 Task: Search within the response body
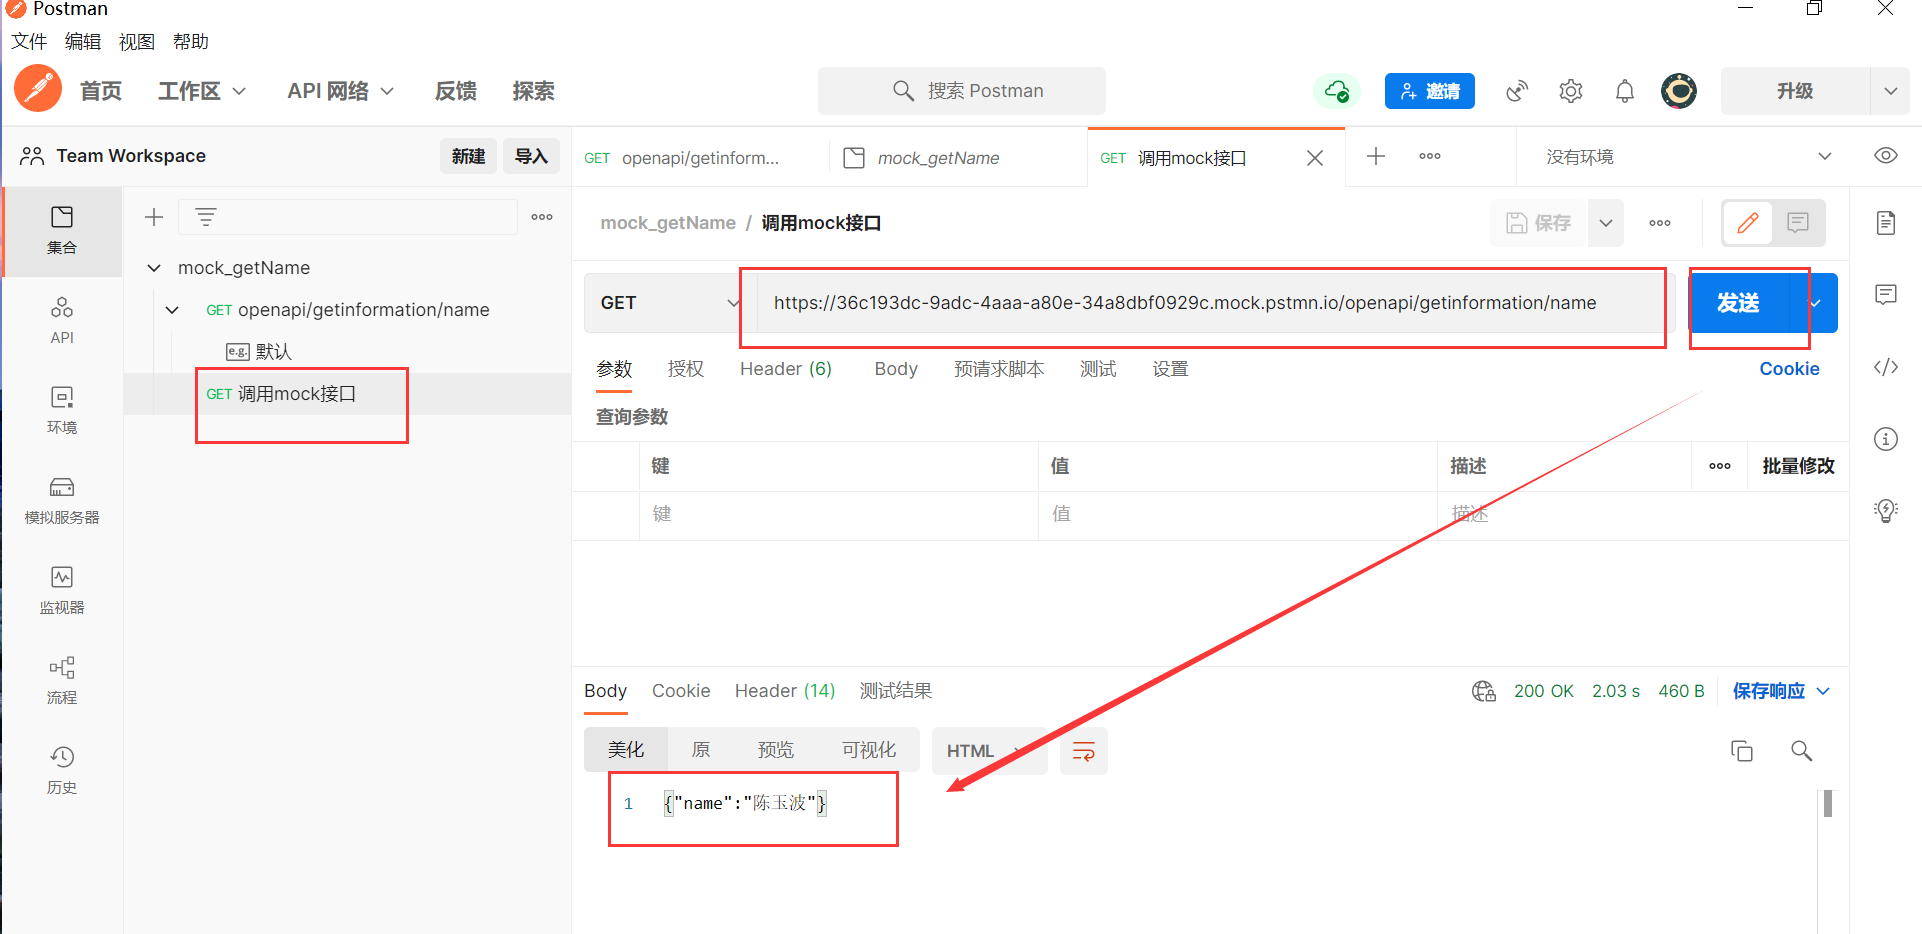1802,751
